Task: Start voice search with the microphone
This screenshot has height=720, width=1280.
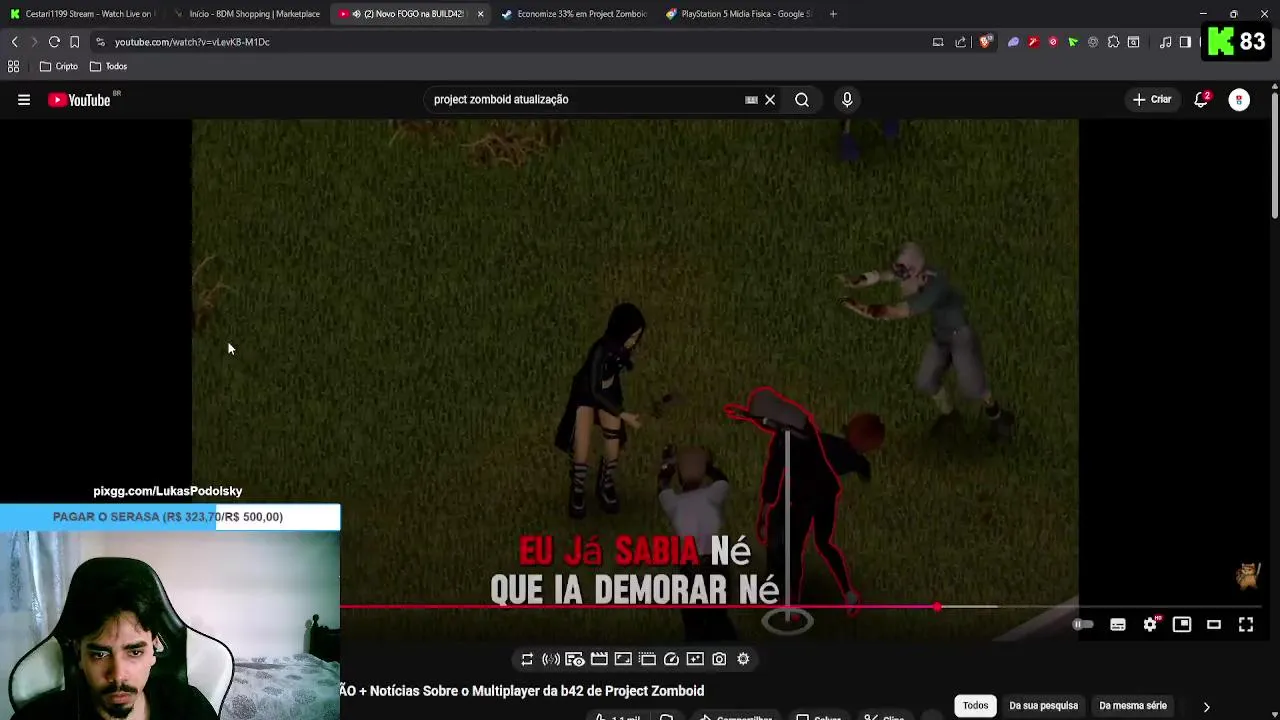Action: point(847,100)
